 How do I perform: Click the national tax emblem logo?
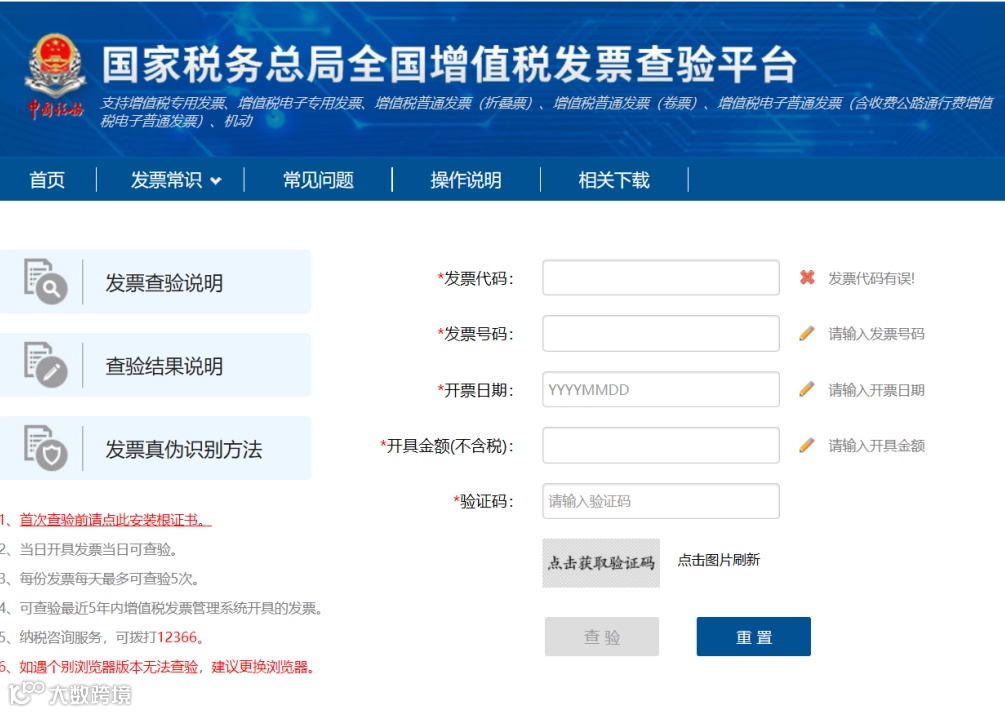(x=55, y=77)
